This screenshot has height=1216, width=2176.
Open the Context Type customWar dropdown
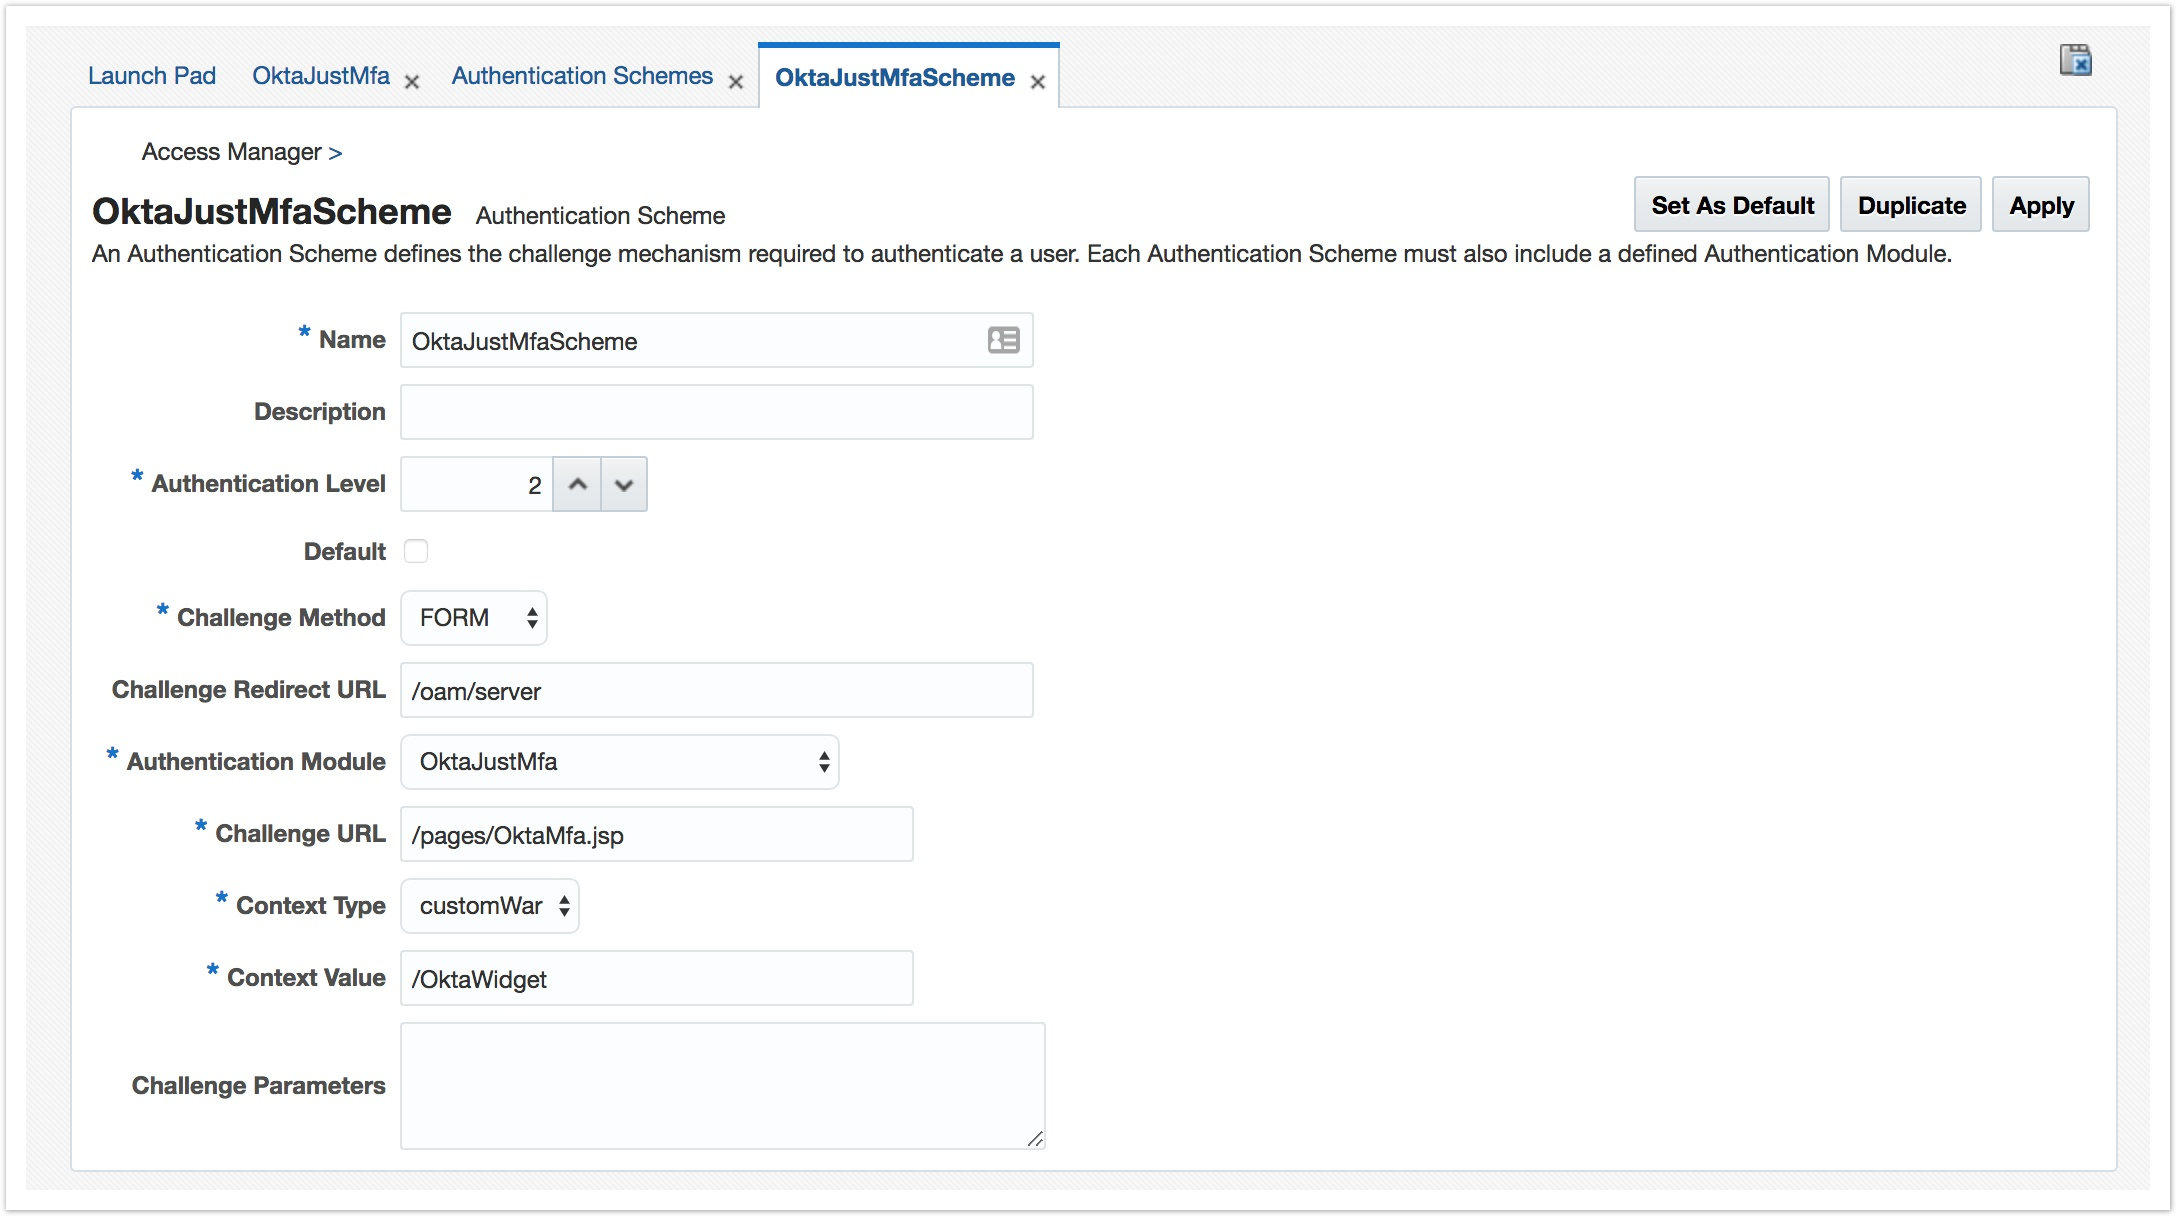[x=490, y=906]
